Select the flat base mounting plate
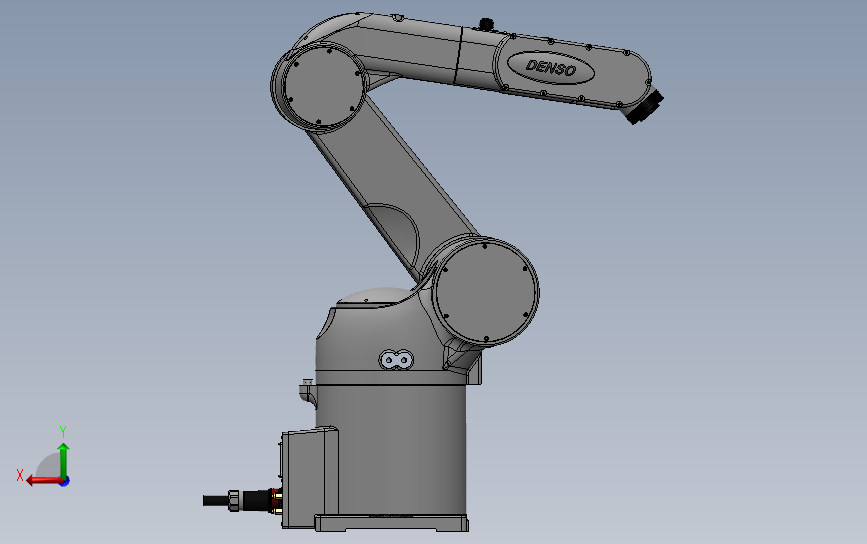This screenshot has height=544, width=867. coord(391,523)
